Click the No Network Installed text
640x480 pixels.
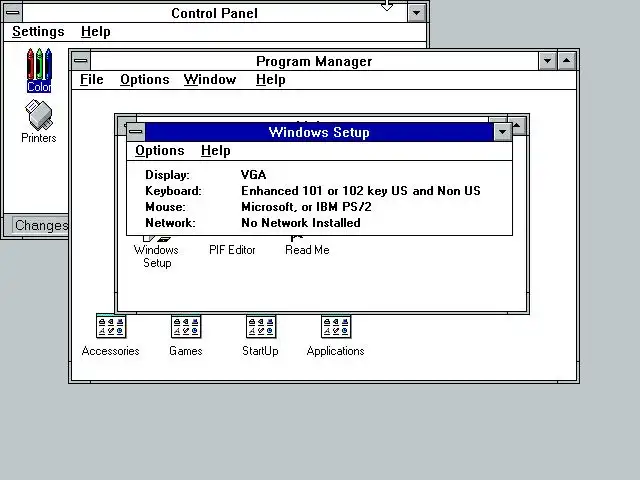(301, 222)
